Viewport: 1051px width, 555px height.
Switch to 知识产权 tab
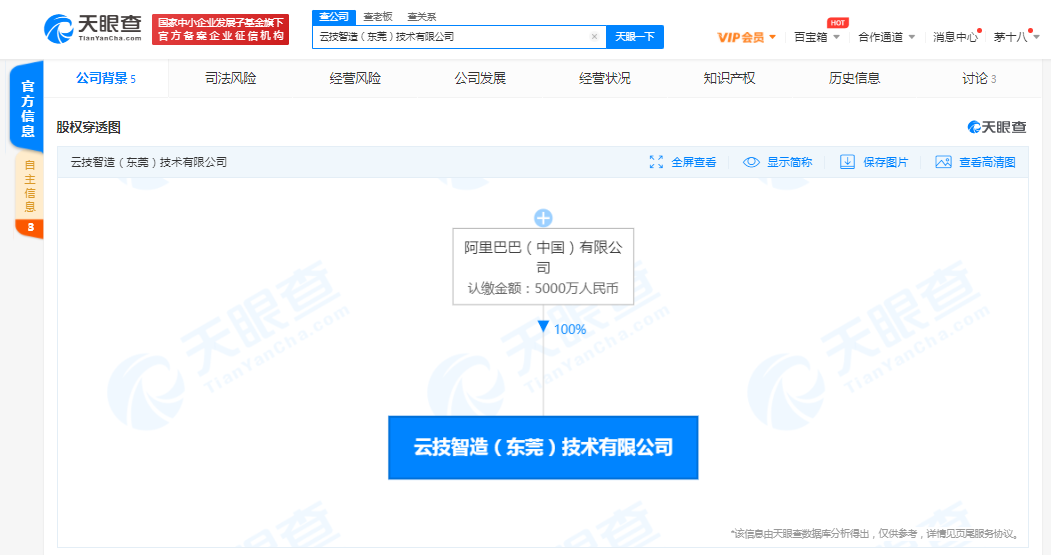point(729,78)
